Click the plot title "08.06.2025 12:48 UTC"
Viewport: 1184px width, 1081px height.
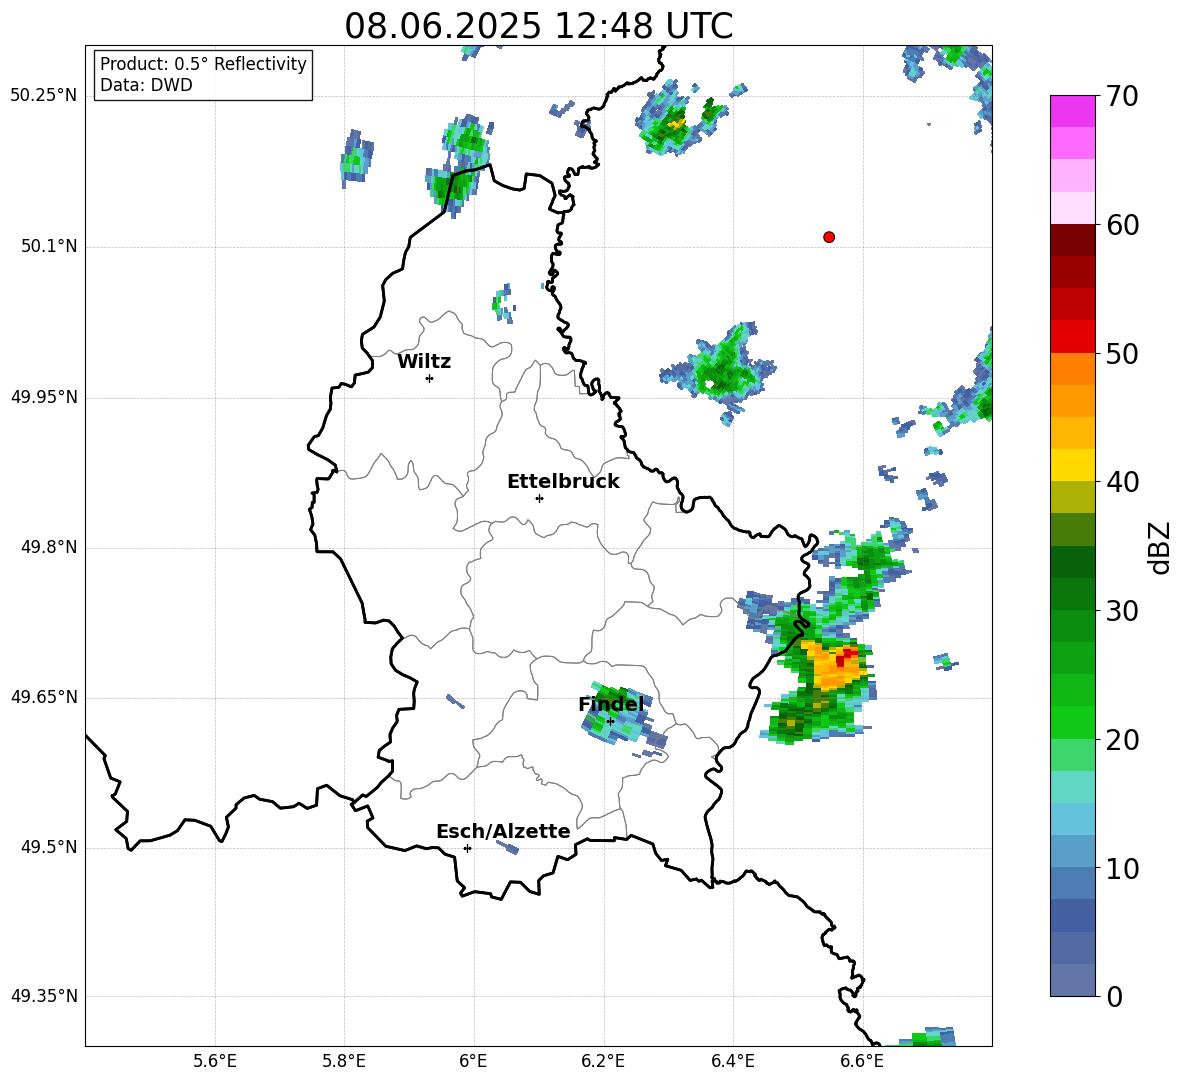(538, 26)
